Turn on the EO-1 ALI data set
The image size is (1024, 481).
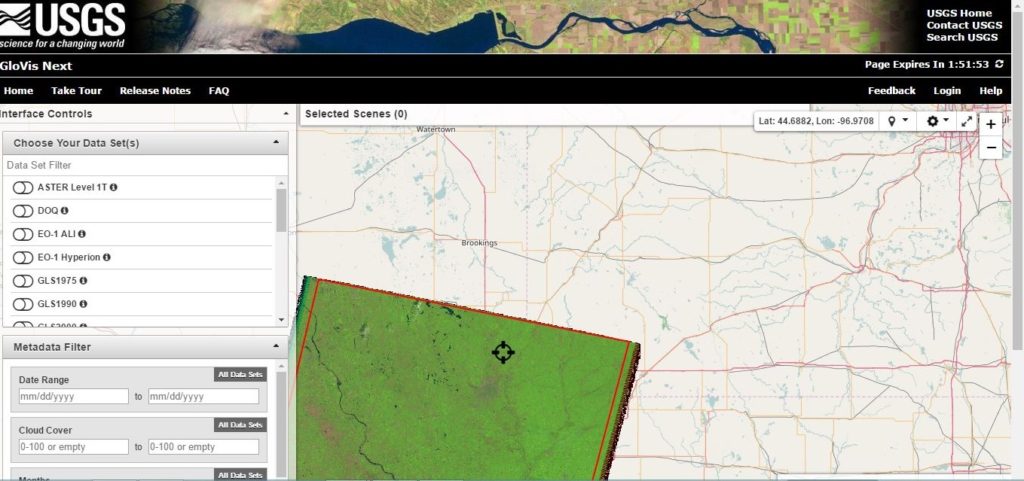(x=22, y=234)
